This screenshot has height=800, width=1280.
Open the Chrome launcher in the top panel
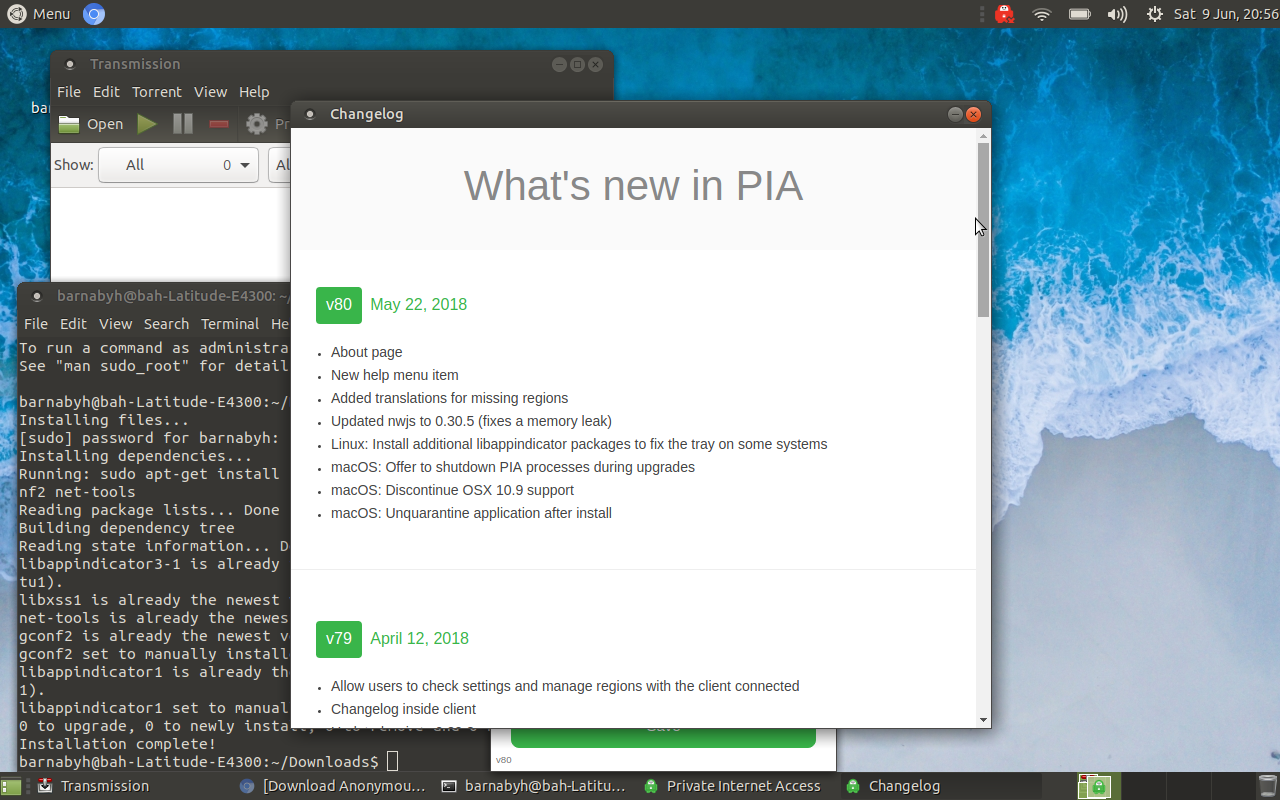coord(93,14)
